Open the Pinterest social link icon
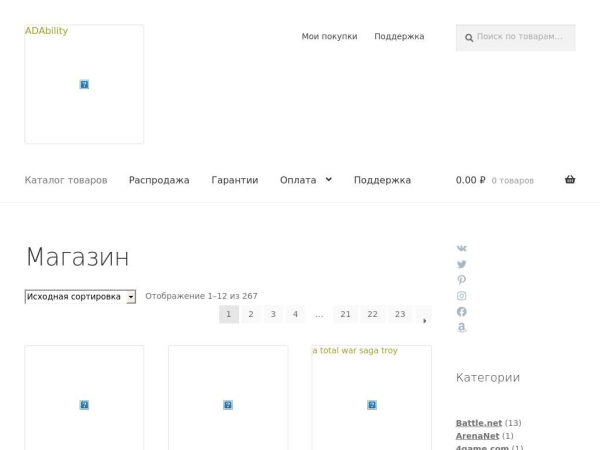Image resolution: width=600 pixels, height=450 pixels. click(461, 280)
